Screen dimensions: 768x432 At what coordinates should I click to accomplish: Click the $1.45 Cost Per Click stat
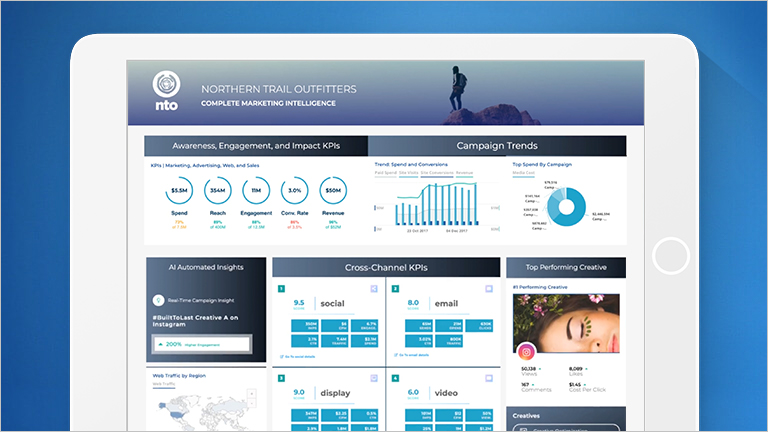tap(587, 387)
